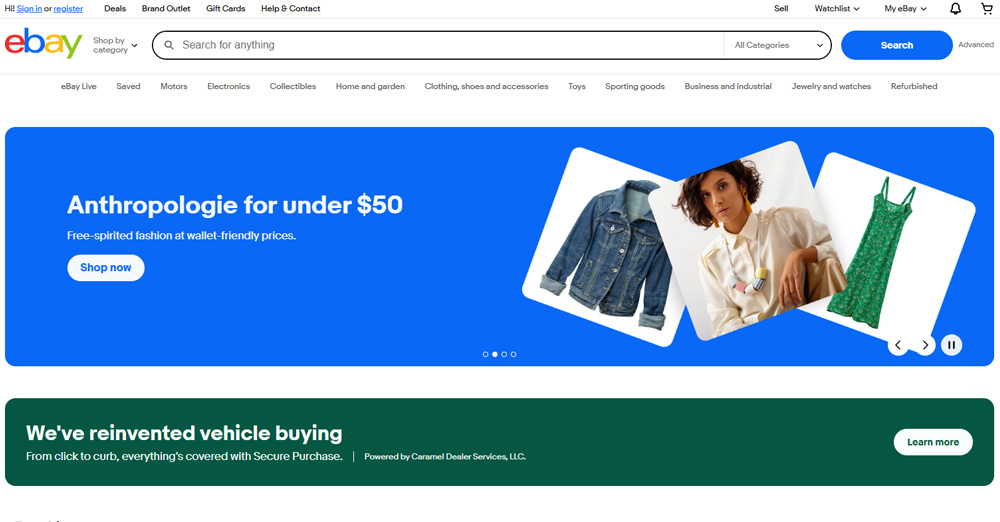Screen dimensions: 1000x522
Task: Open the Toys category
Action: pyautogui.click(x=577, y=86)
